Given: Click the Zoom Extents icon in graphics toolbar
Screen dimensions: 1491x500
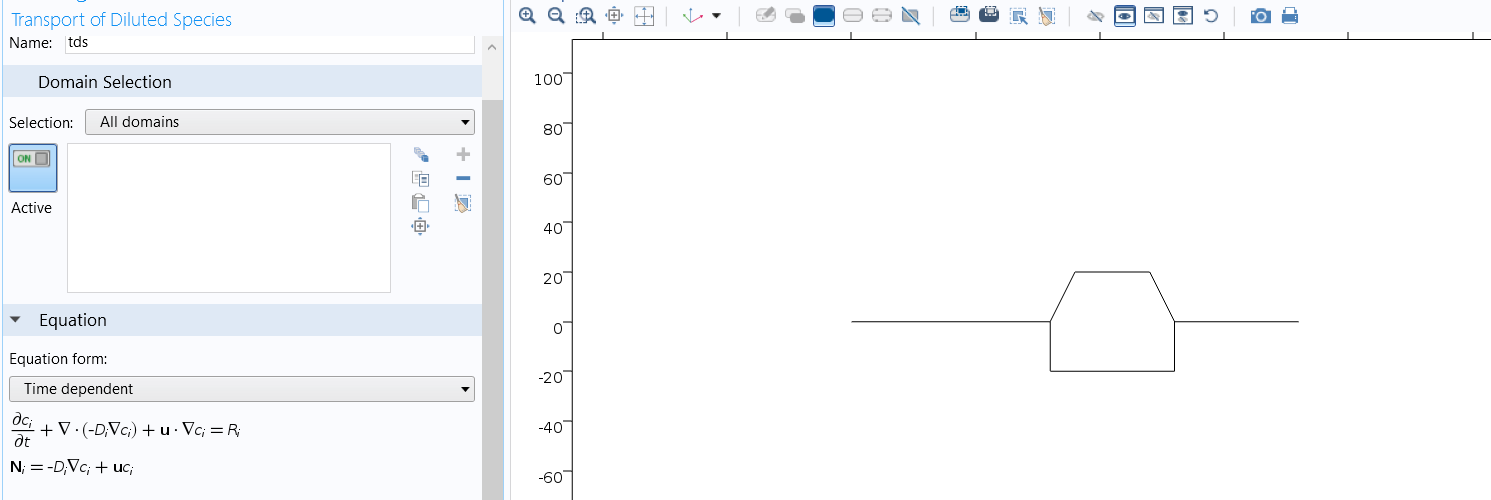Looking at the screenshot, I should pyautogui.click(x=644, y=16).
